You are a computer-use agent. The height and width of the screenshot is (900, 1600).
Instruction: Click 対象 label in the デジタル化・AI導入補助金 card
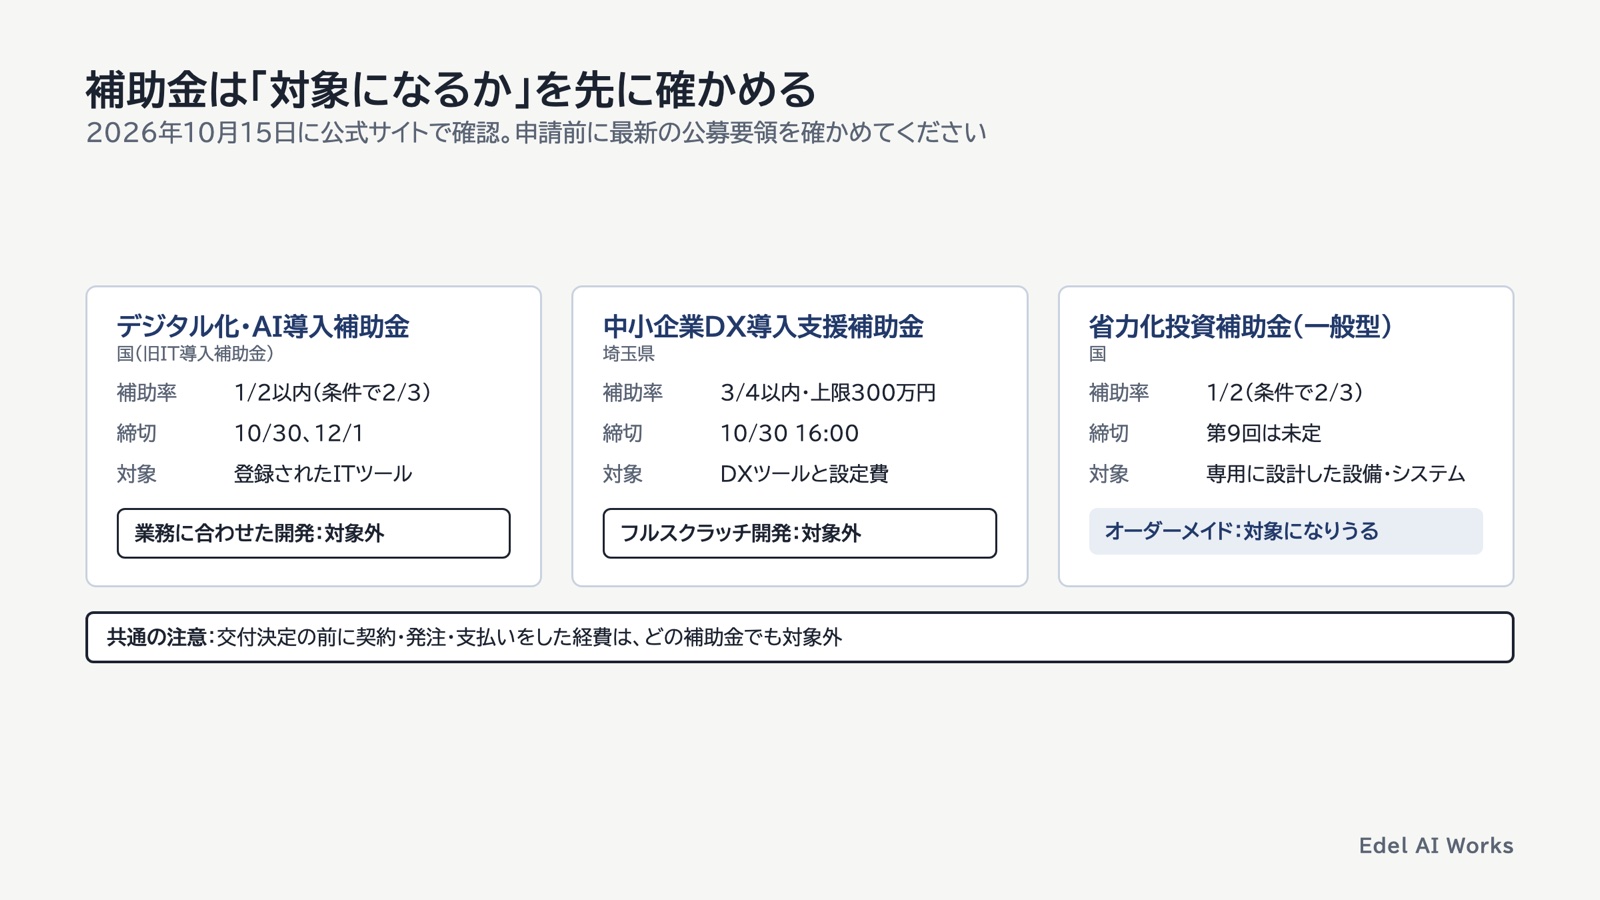coord(137,474)
